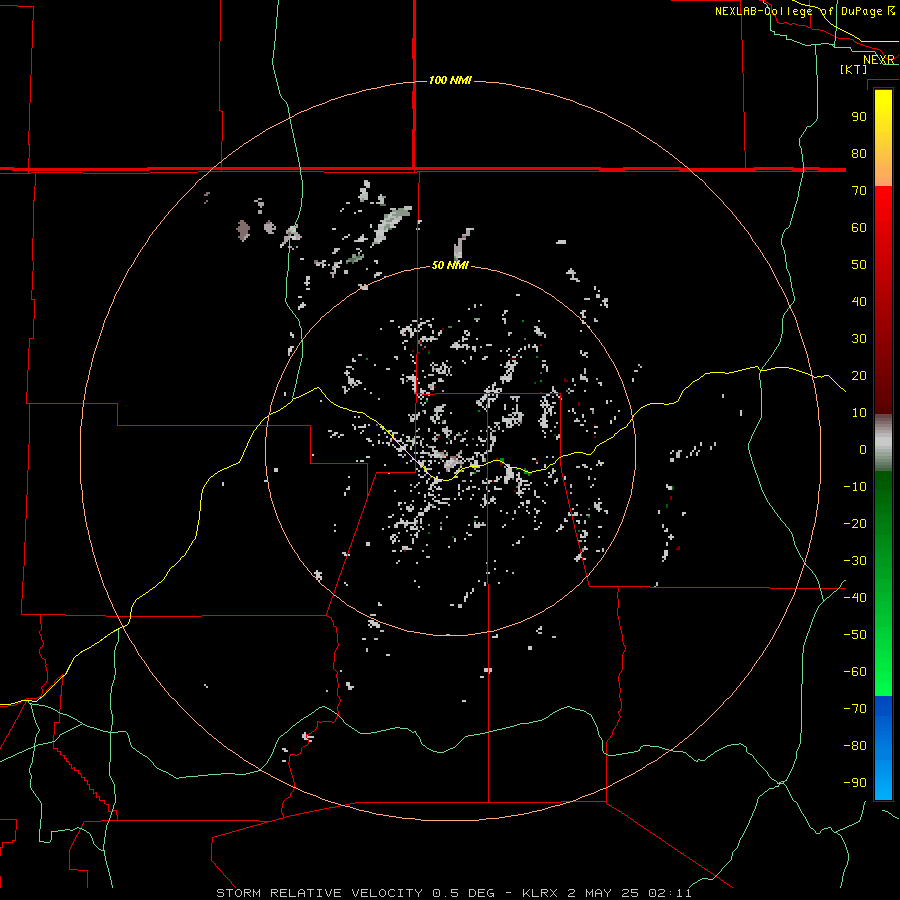Click the positive 70 knot scale label
Image resolution: width=900 pixels, height=900 pixels.
[x=859, y=191]
